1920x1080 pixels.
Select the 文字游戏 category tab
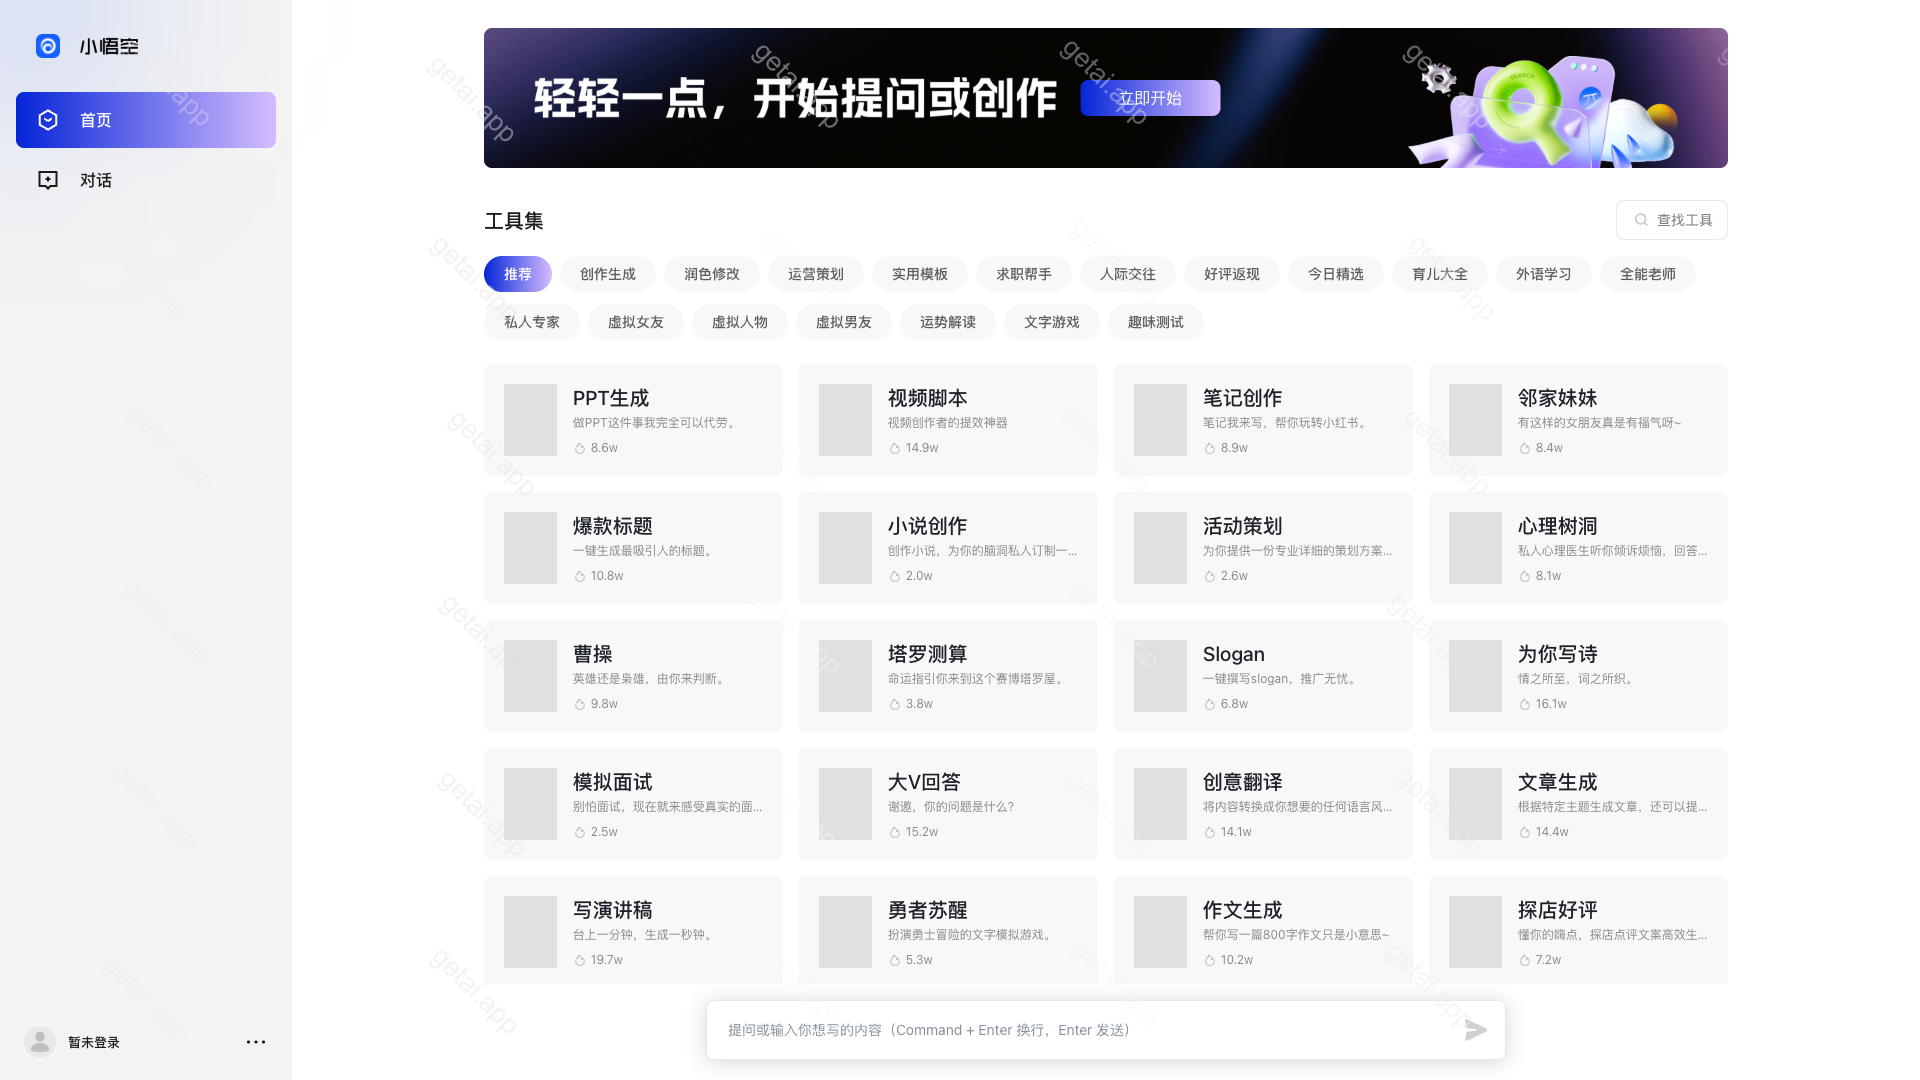tap(1052, 322)
